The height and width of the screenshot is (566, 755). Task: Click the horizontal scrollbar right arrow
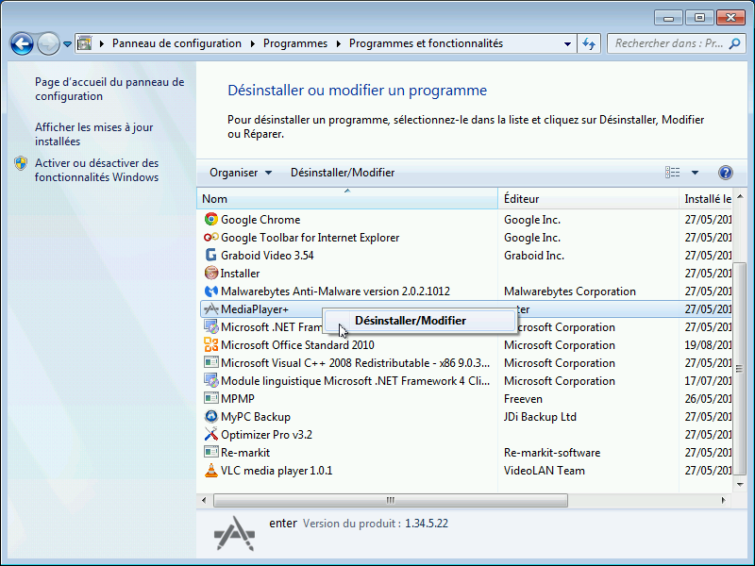click(723, 500)
